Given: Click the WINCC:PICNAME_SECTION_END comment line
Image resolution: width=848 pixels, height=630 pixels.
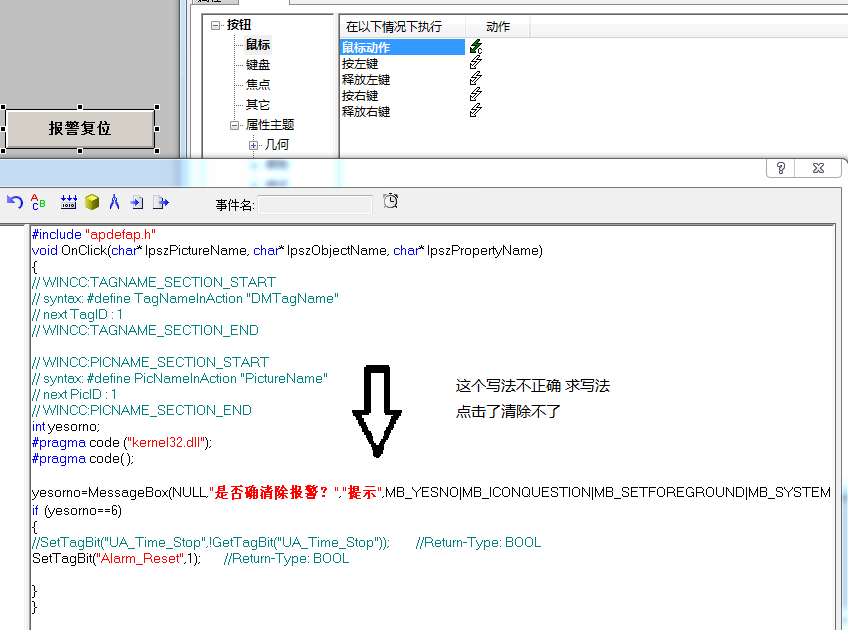Looking at the screenshot, I should (142, 410).
